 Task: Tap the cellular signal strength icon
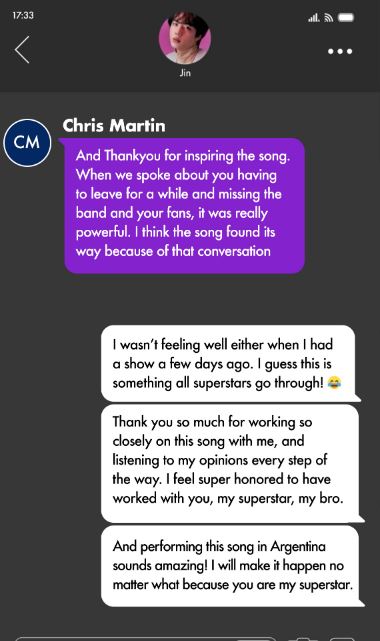[314, 18]
